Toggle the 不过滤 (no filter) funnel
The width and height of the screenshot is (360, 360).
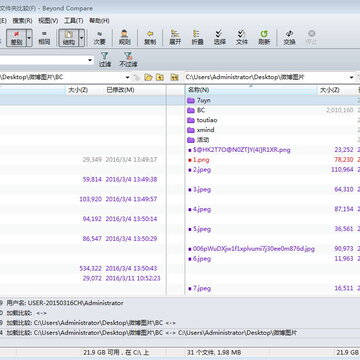[x=128, y=60]
